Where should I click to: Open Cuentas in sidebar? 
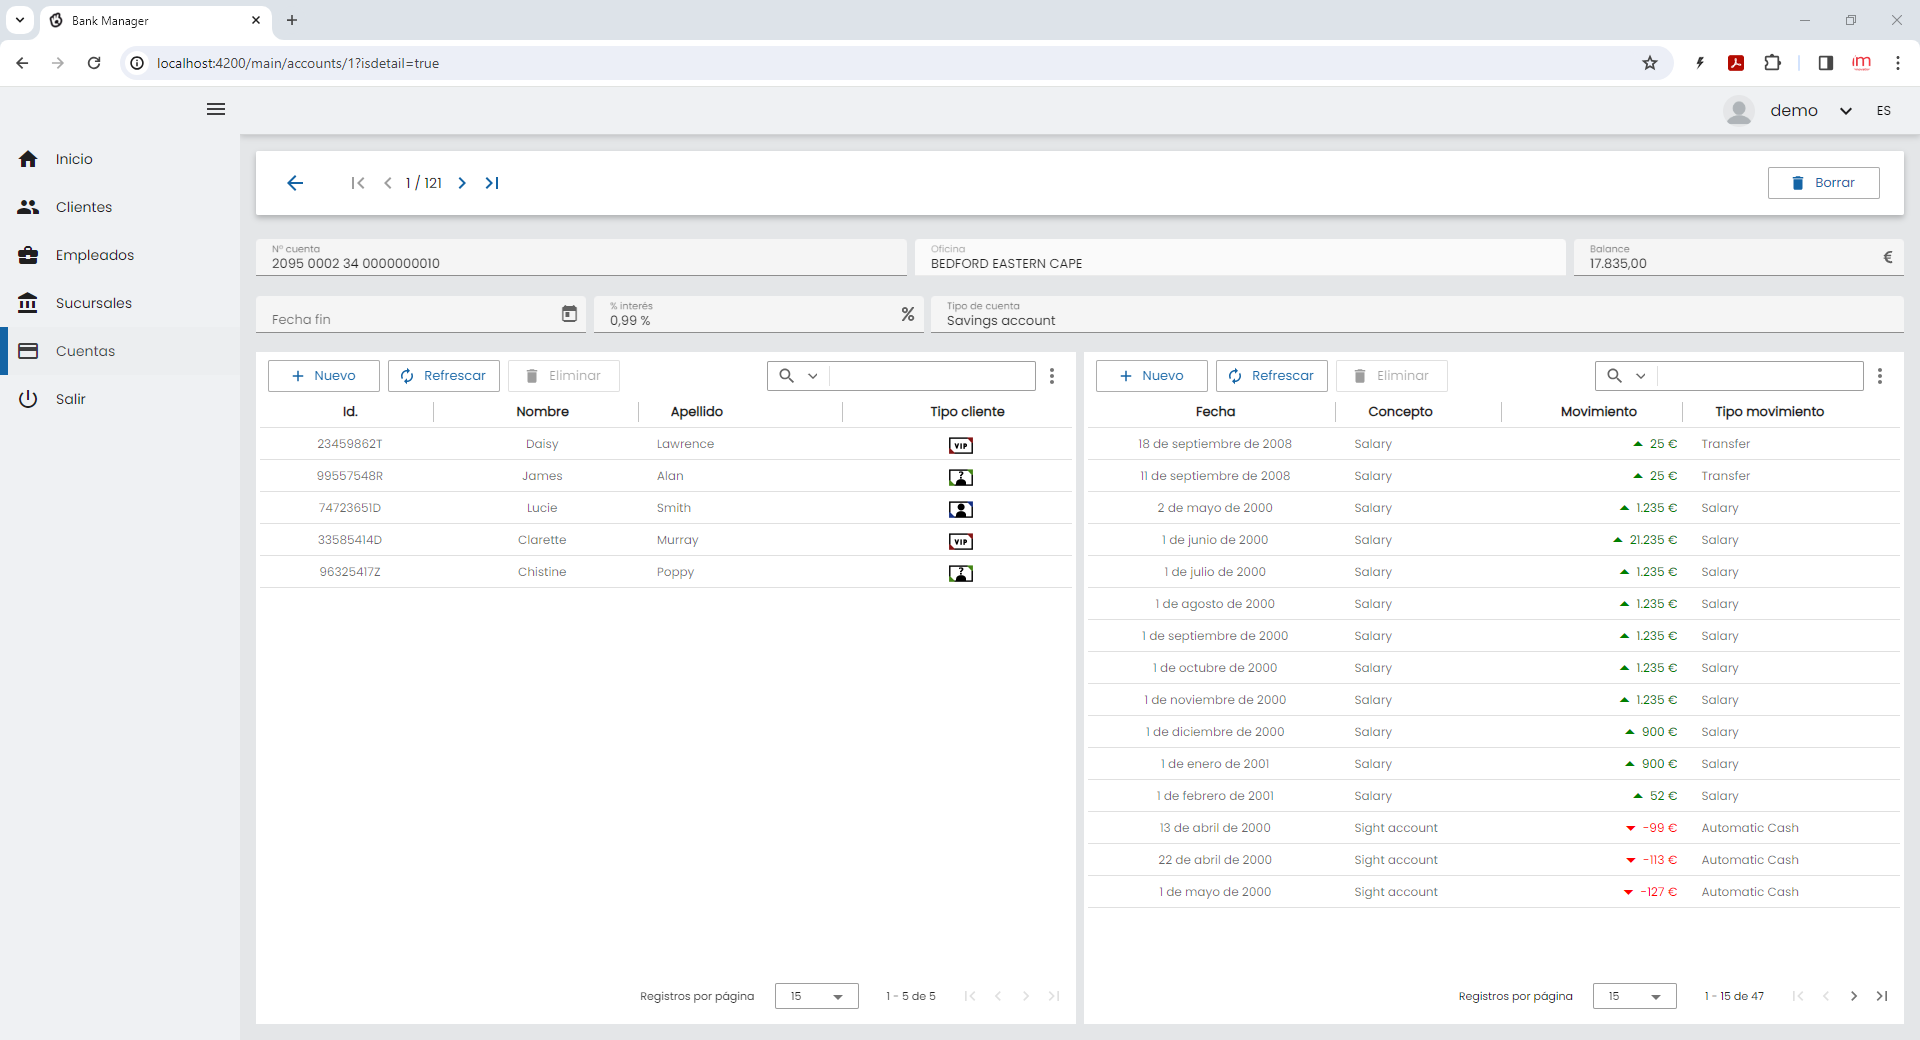point(120,351)
